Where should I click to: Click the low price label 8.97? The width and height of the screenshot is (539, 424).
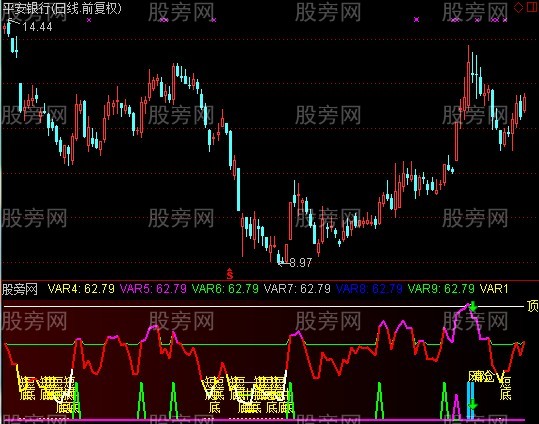tap(300, 263)
